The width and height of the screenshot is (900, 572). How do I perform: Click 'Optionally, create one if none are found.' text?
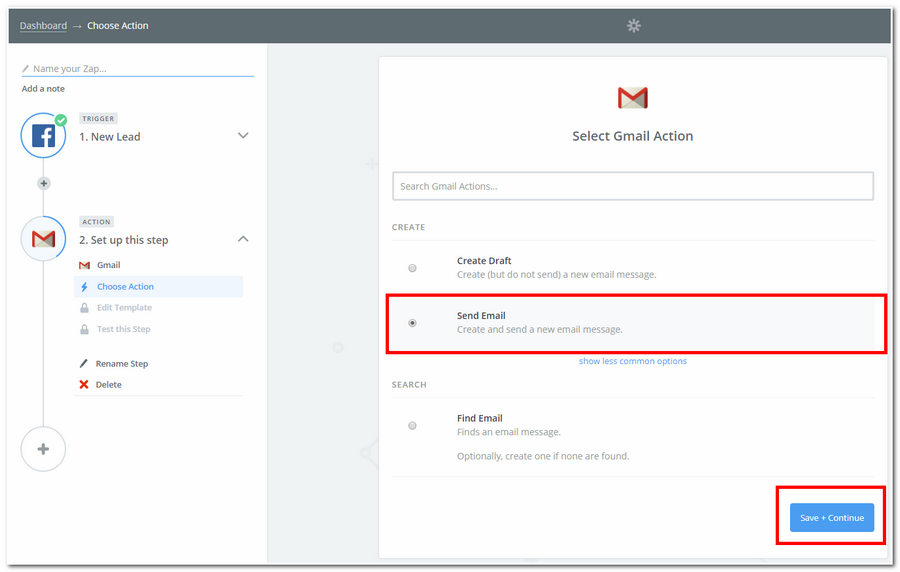click(x=543, y=456)
